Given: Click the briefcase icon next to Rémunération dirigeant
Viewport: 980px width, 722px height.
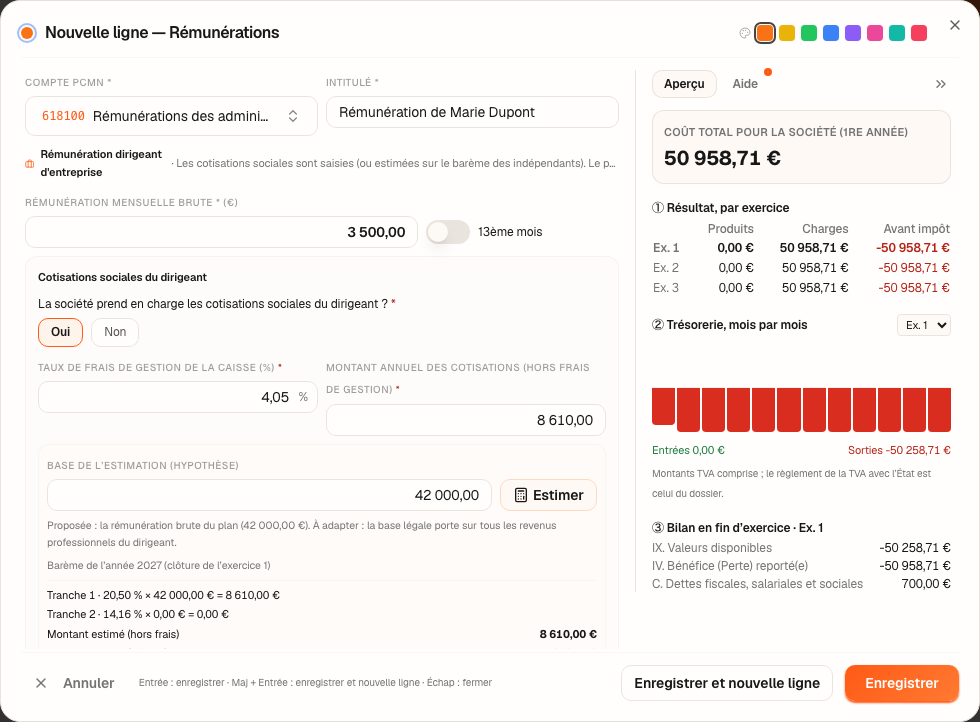Looking at the screenshot, I should point(29,164).
